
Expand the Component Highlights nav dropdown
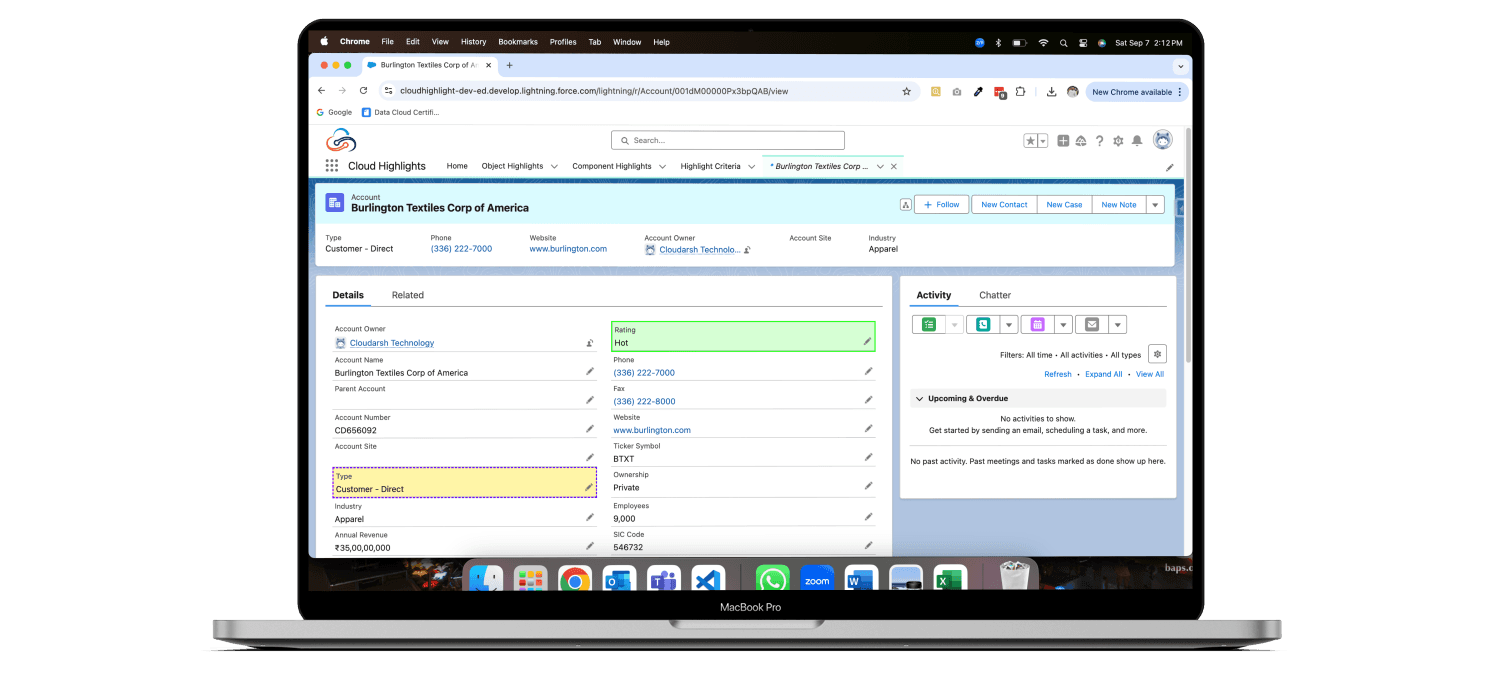click(662, 167)
